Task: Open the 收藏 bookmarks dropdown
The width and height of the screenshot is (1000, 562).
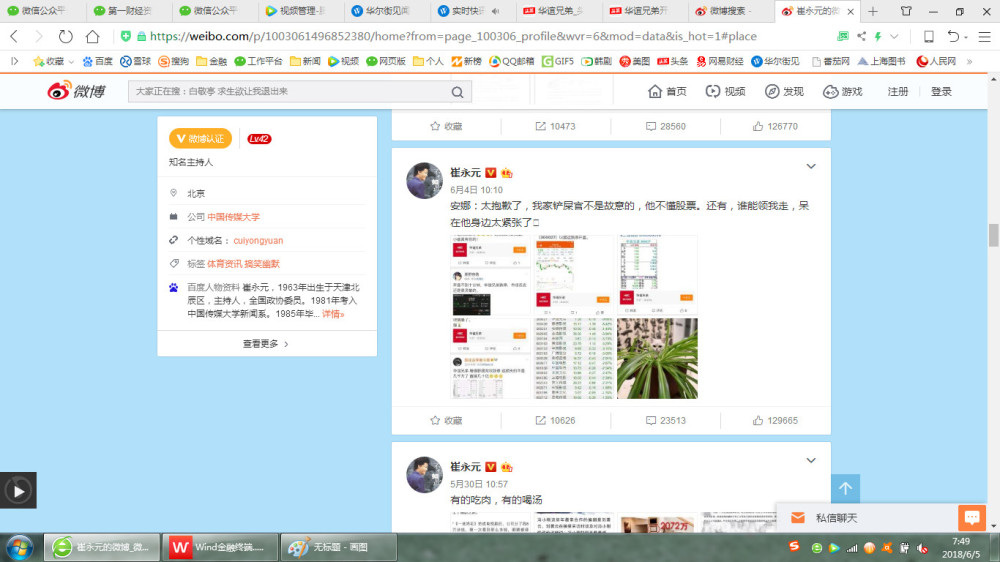Action: [x=54, y=61]
